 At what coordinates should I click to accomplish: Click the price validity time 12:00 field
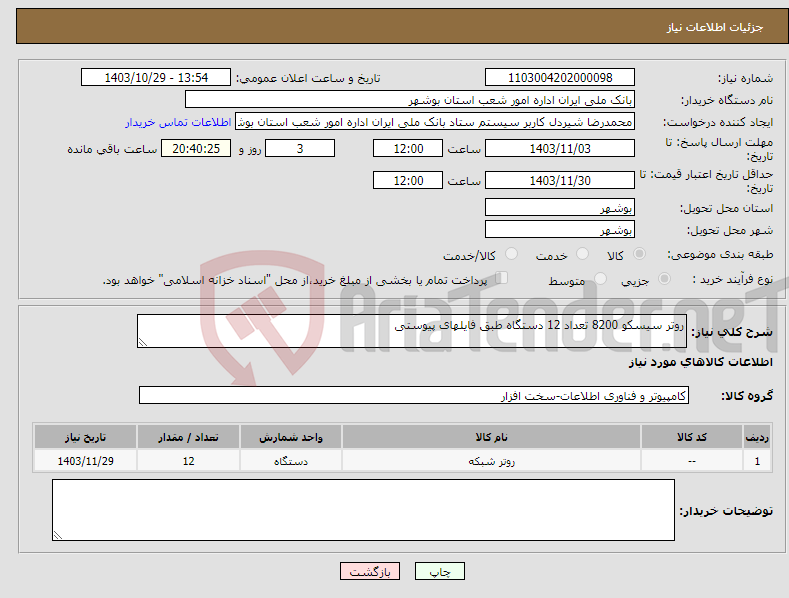[408, 180]
